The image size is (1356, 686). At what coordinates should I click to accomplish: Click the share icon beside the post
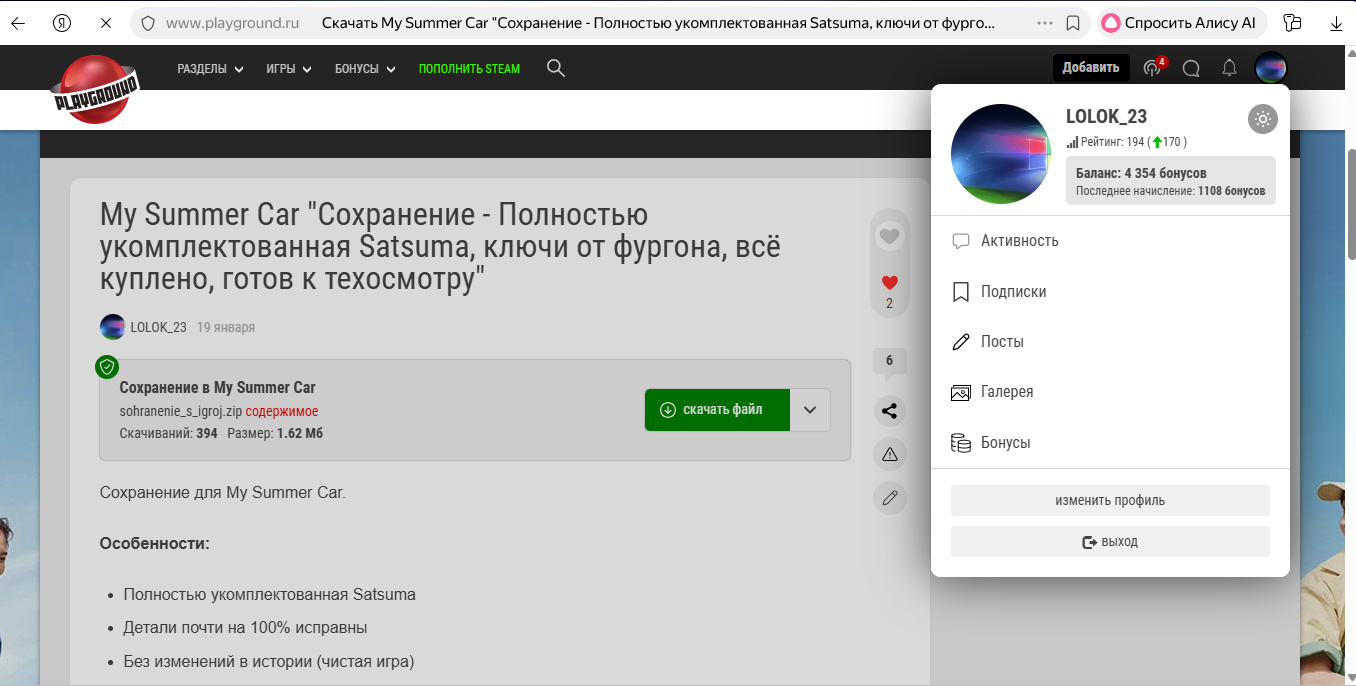pos(889,410)
